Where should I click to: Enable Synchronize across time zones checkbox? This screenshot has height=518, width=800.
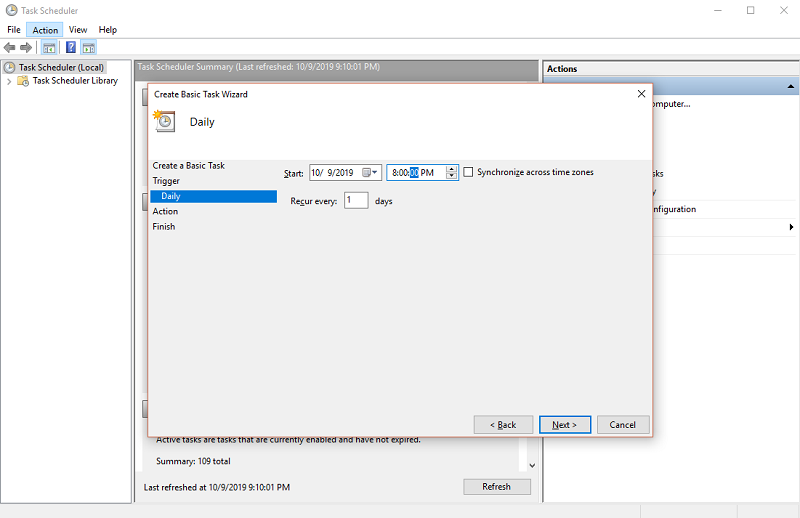[468, 172]
